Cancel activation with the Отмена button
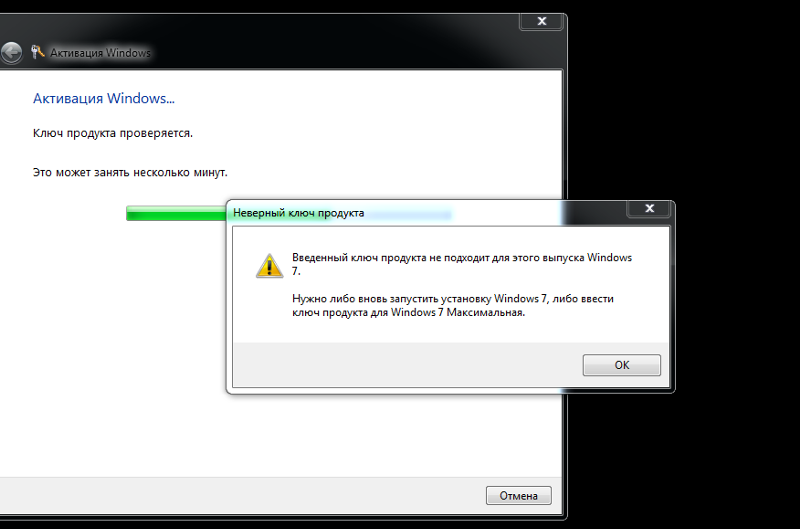 [x=518, y=495]
